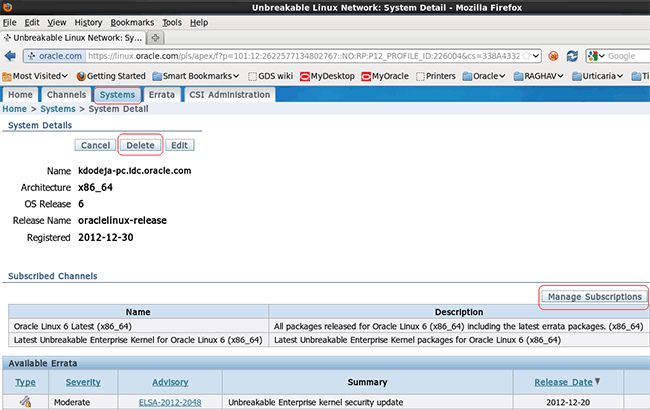Screen dimensions: 650x410
Task: Switch to the CSI Administration tab
Action: (230, 95)
